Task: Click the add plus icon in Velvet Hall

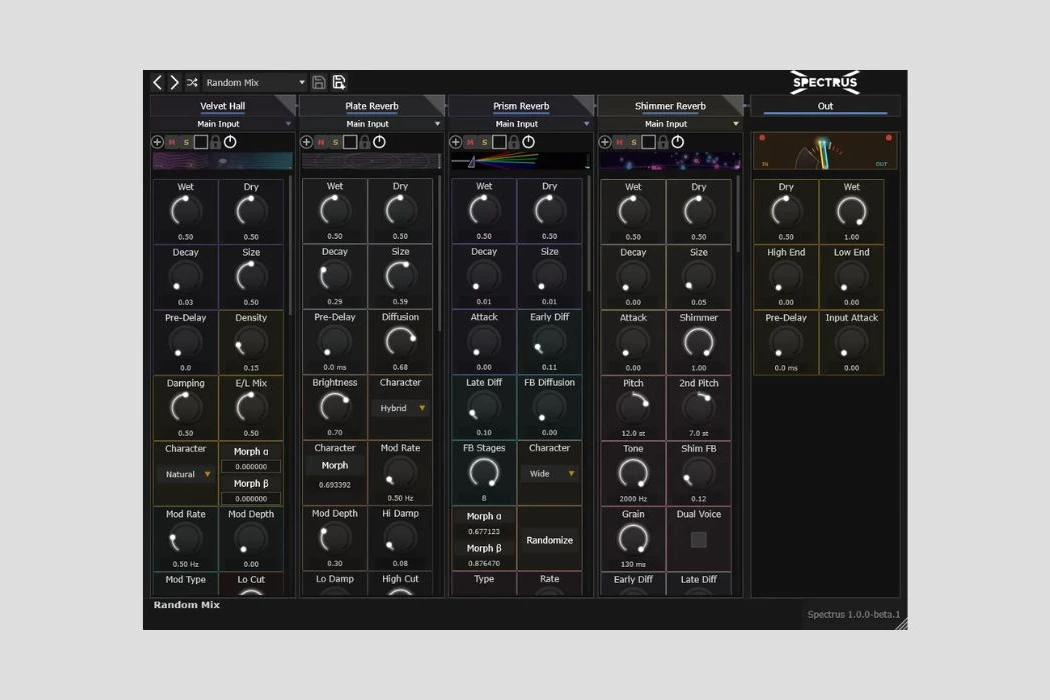Action: (157, 142)
